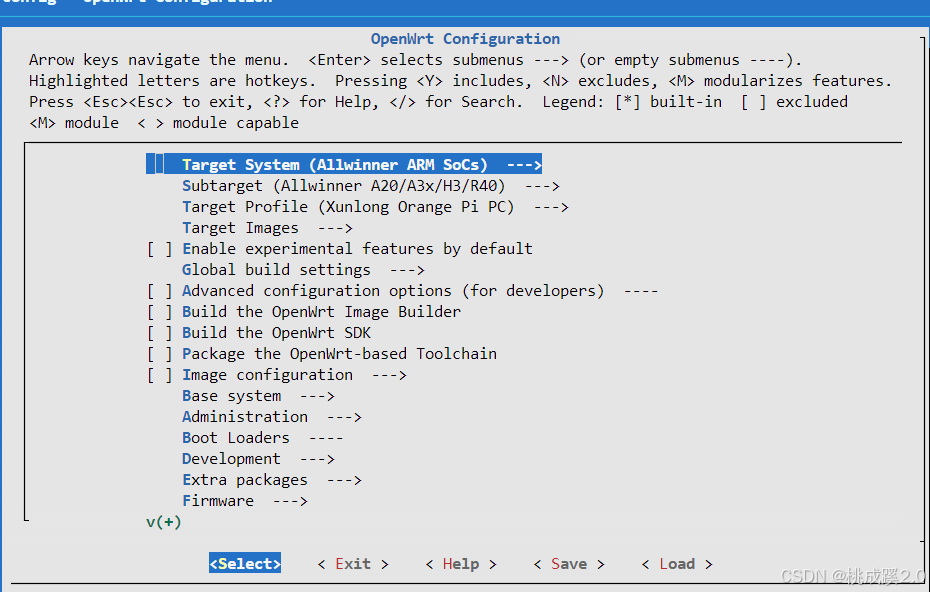This screenshot has height=592, width=930.
Task: Click the Load button
Action: [677, 564]
